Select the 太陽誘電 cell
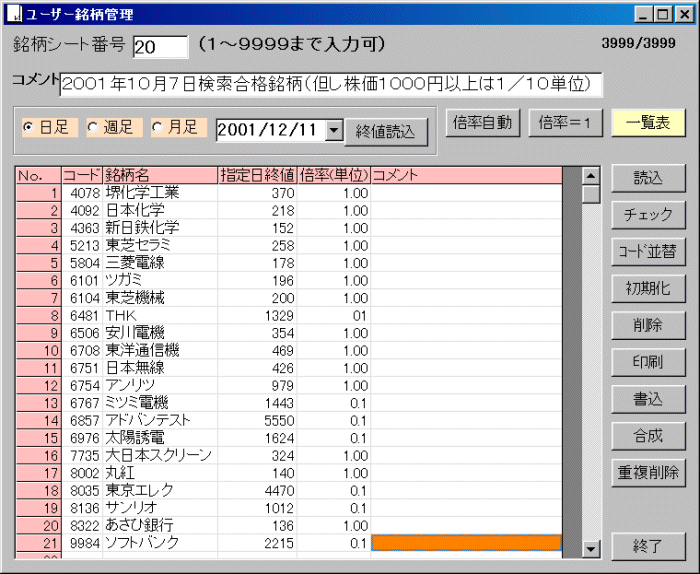The width and height of the screenshot is (700, 574). click(x=160, y=438)
